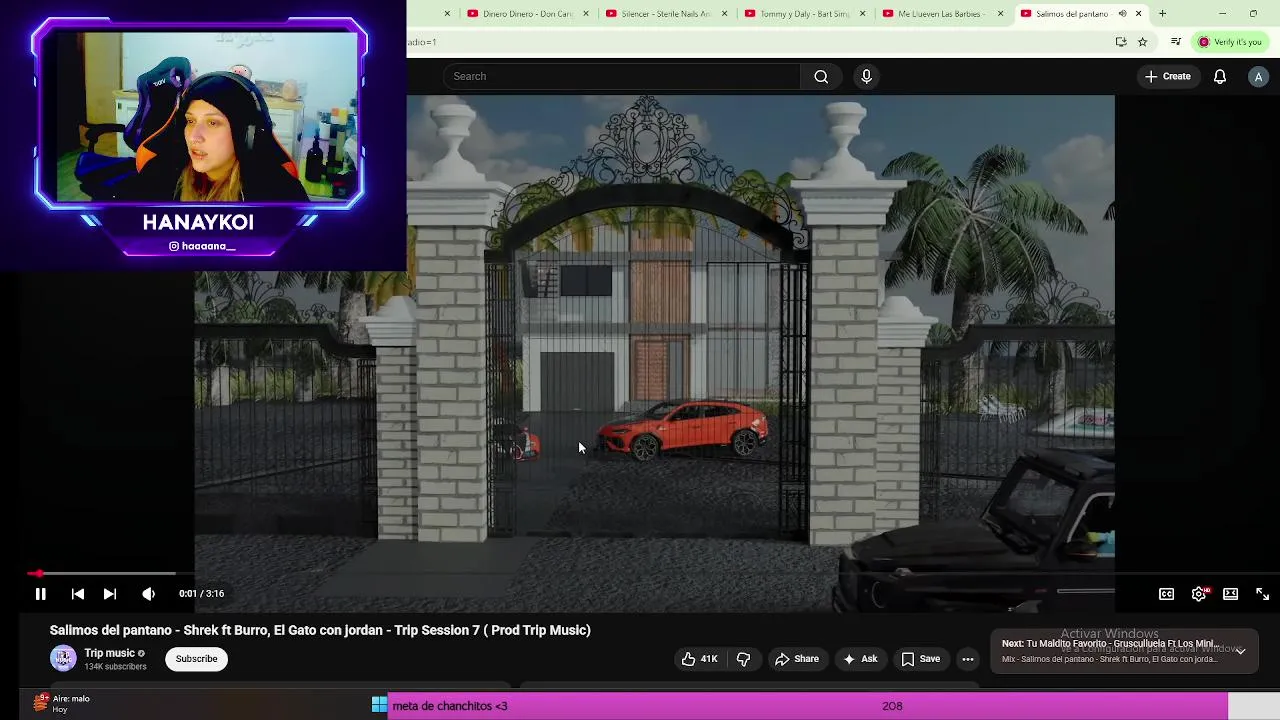Open YouTube notifications bell
Viewport: 1280px width, 720px height.
(1220, 76)
